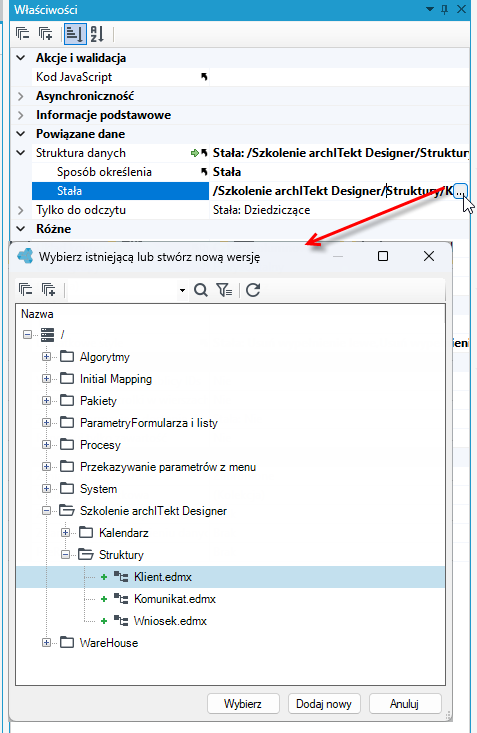Collapse the Powiązane dane section

click(21, 134)
